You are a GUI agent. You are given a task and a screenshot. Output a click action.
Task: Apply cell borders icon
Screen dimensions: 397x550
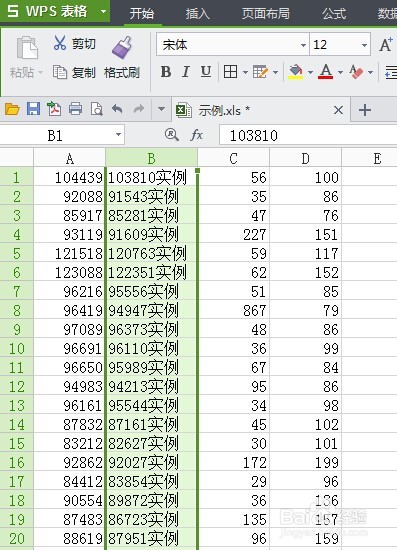coord(230,72)
